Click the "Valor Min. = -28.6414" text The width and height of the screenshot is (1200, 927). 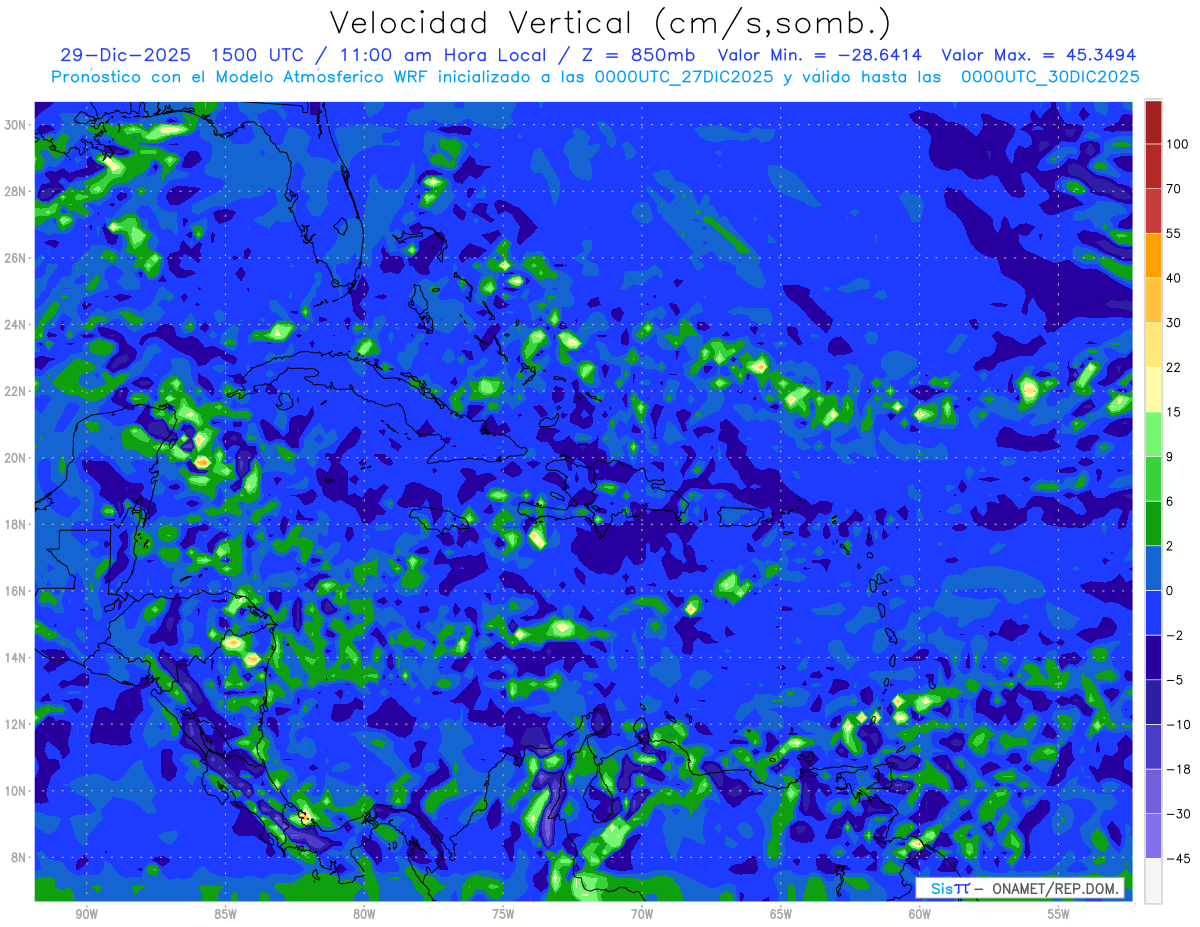(820, 56)
